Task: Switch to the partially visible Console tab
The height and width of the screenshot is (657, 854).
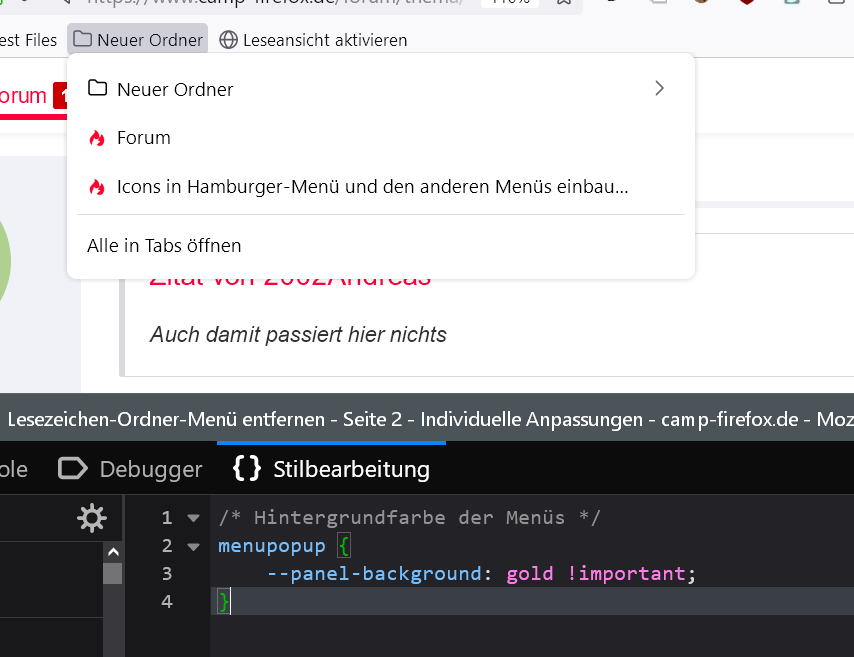Action: [12, 469]
